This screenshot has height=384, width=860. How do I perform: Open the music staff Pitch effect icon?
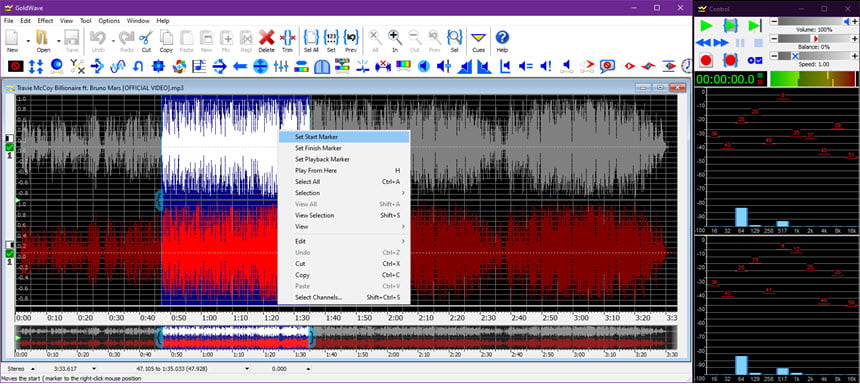coord(199,66)
